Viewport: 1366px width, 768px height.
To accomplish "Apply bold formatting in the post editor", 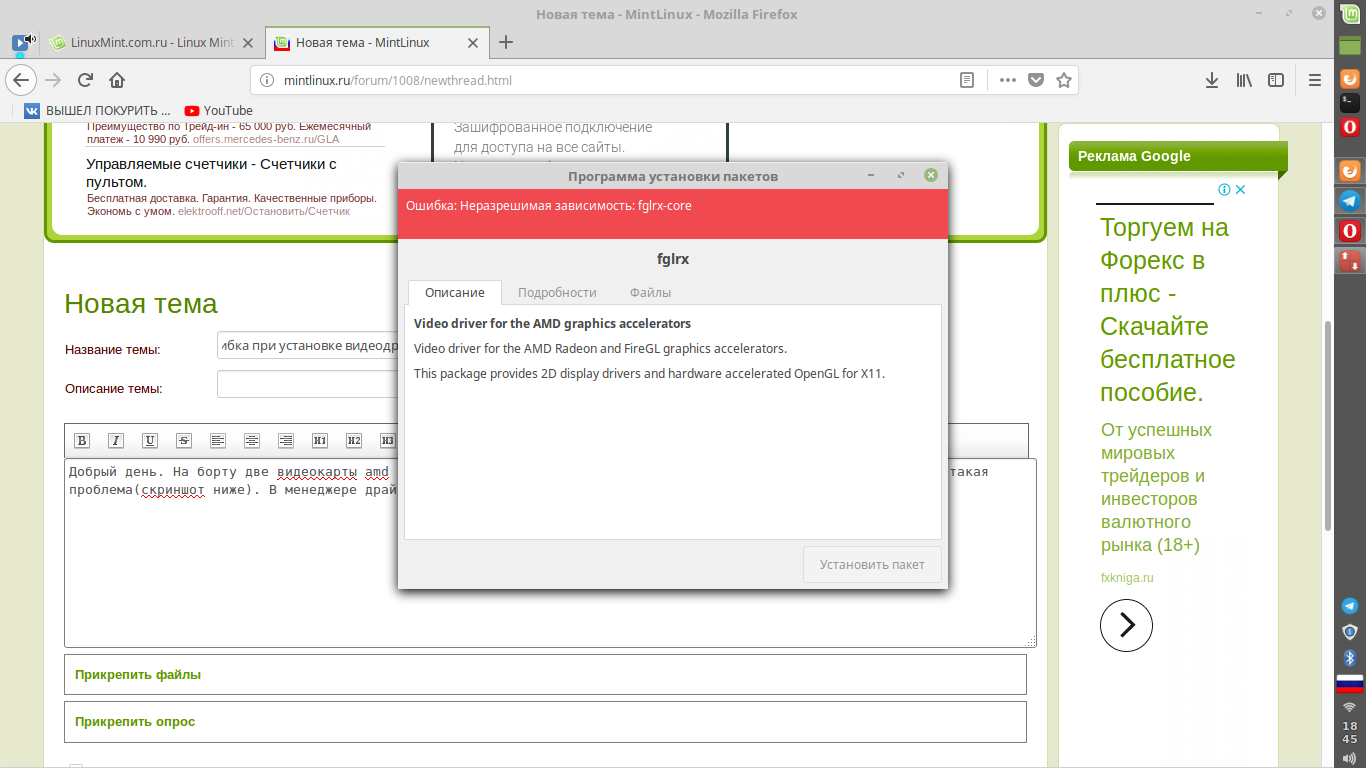I will tap(82, 440).
